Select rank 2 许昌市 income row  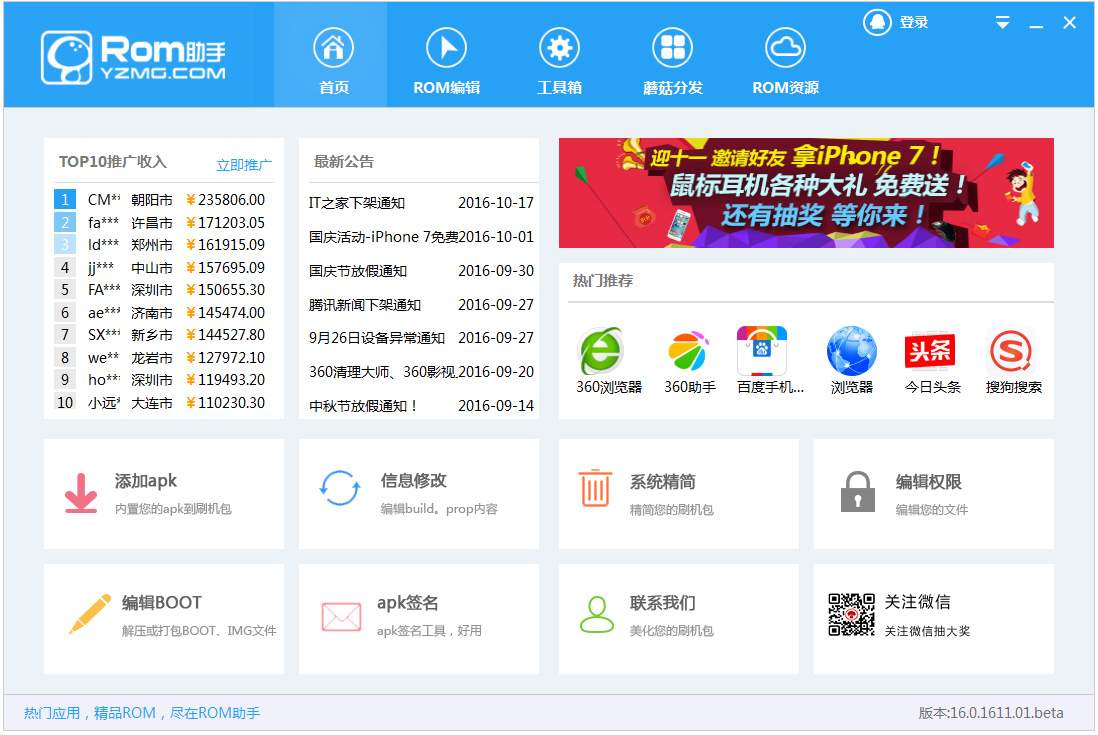160,223
